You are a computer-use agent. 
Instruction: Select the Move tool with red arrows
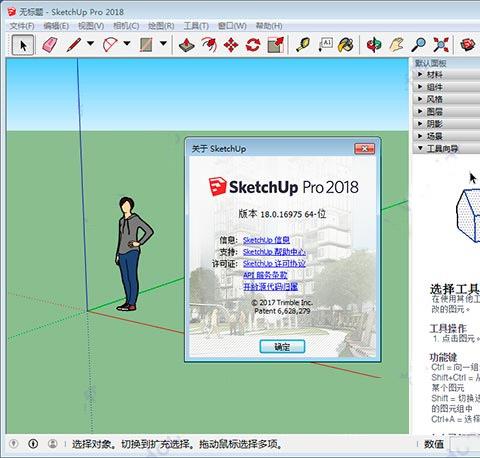231,45
